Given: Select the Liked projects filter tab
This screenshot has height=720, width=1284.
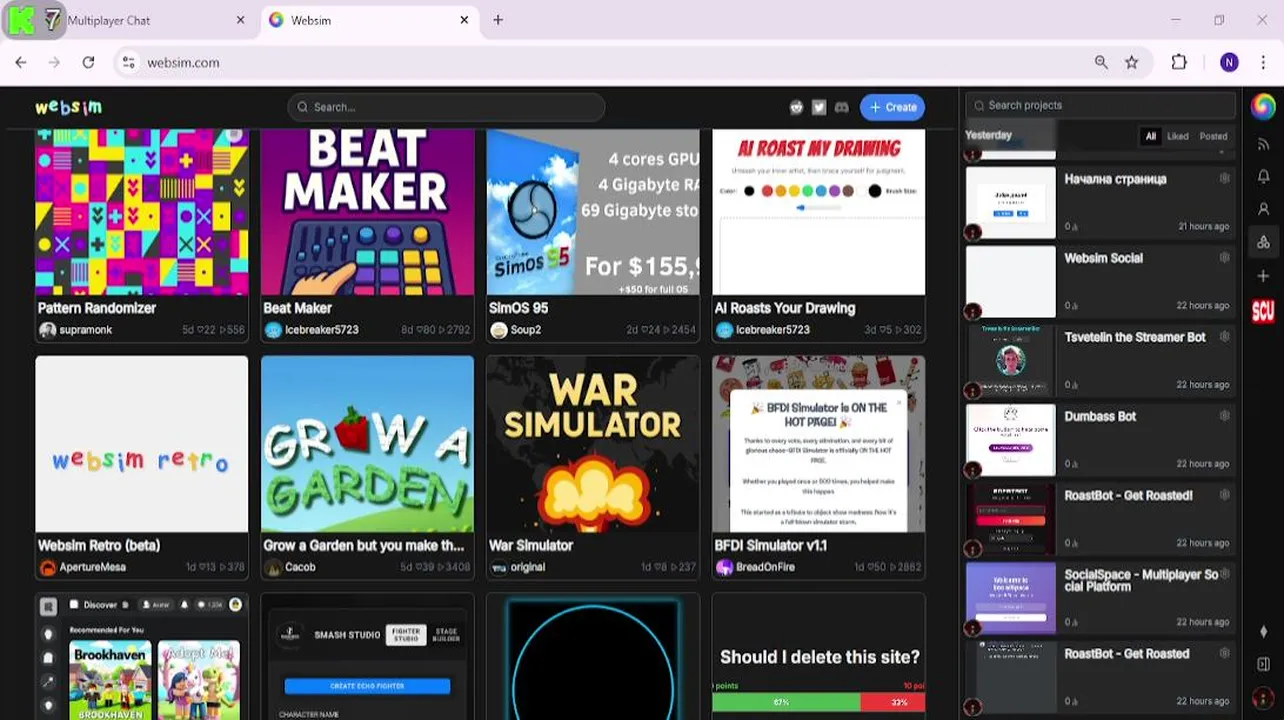Looking at the screenshot, I should coord(1178,136).
